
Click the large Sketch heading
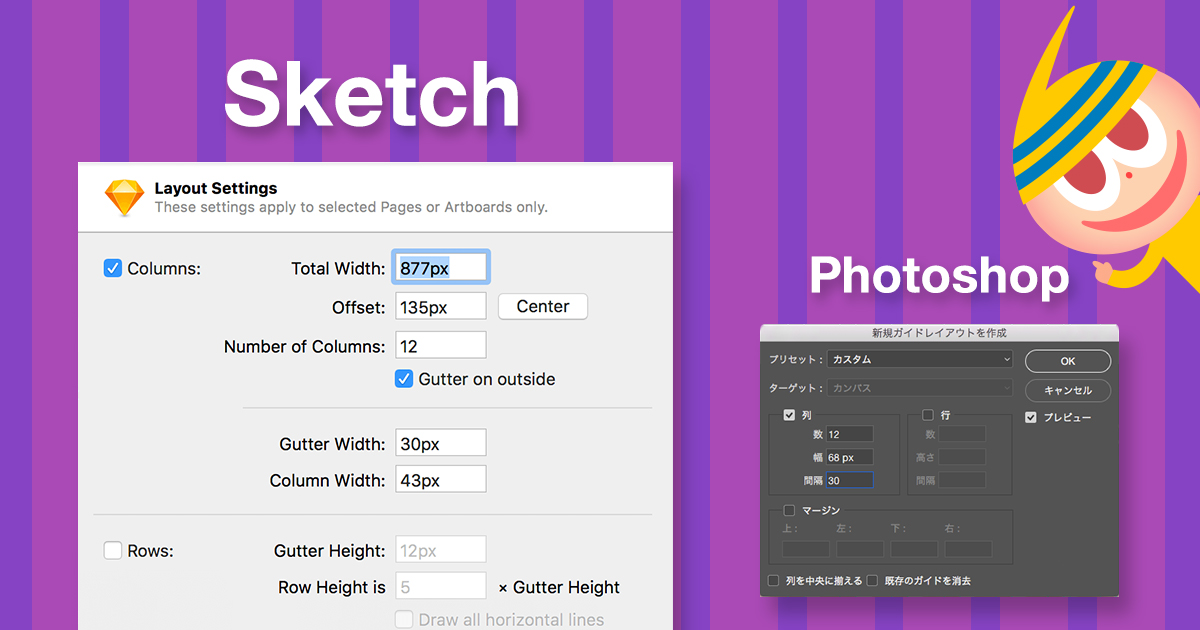372,96
